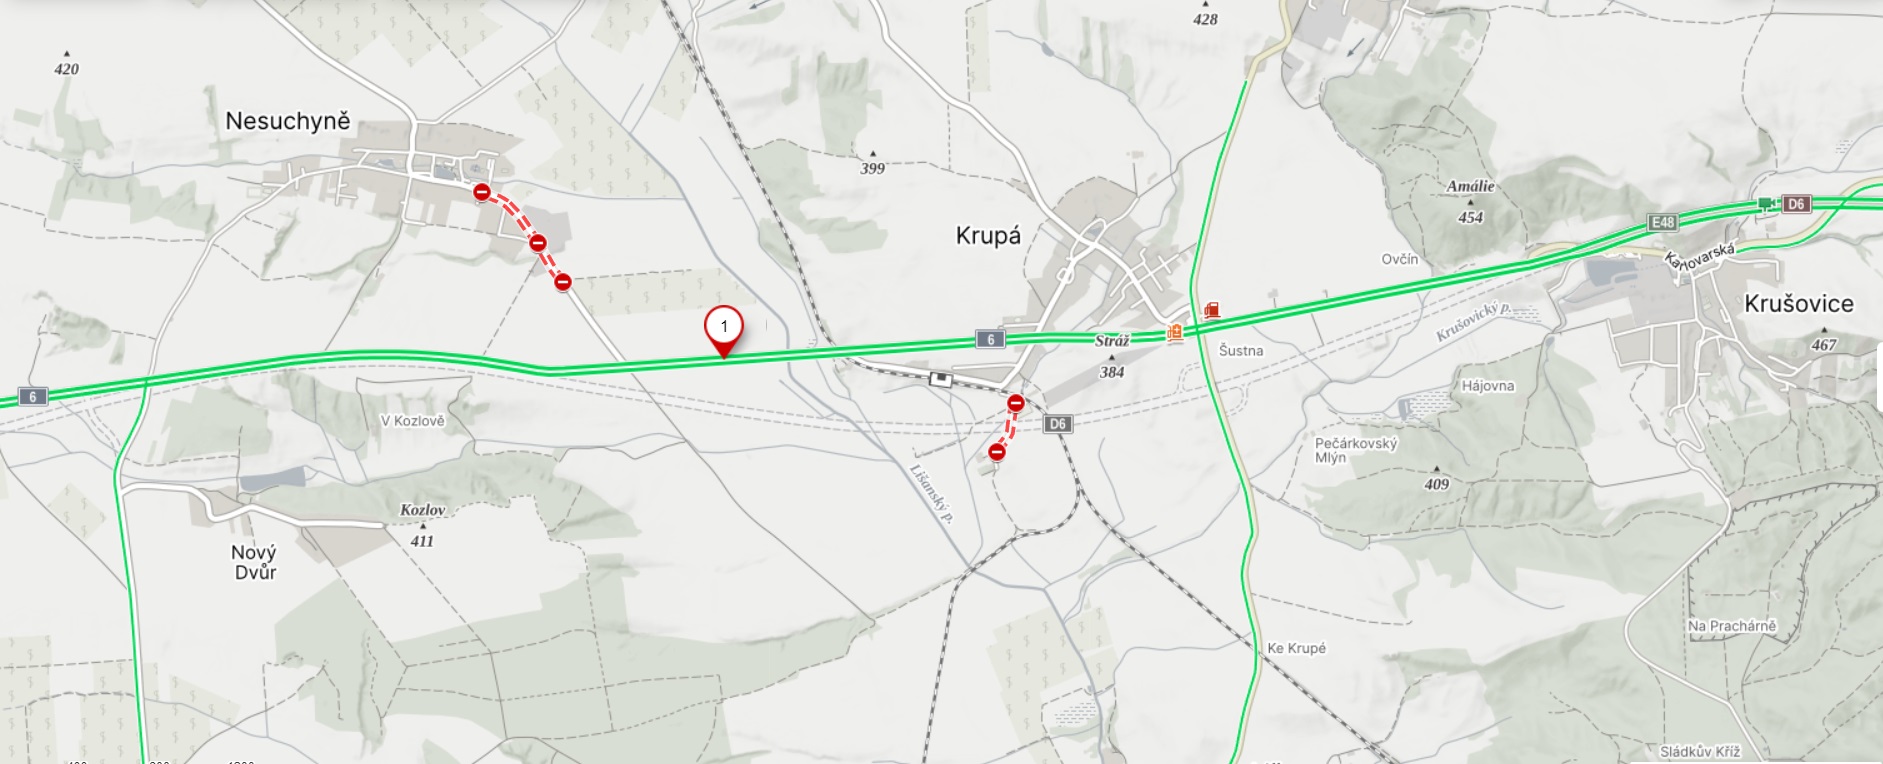Viewport: 1883px width, 764px height.
Task: Click the train station icon south of Krupá
Action: [939, 378]
